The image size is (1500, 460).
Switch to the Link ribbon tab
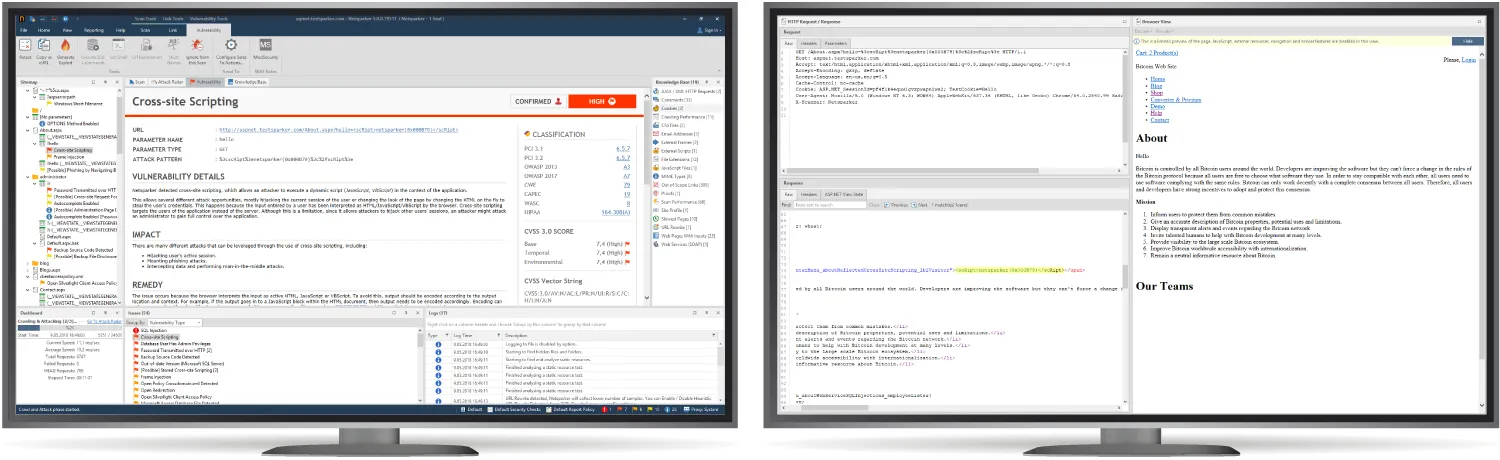(172, 31)
